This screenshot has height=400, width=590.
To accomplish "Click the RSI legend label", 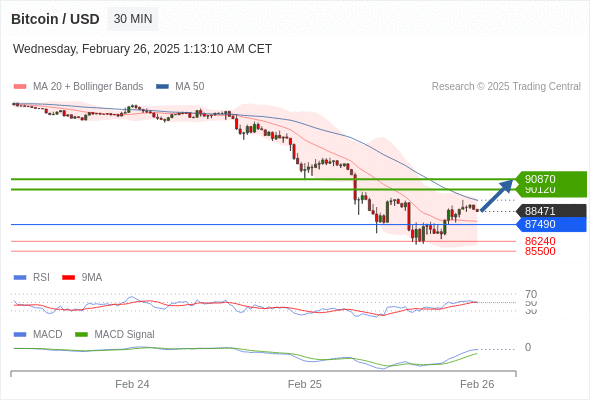I will click(41, 278).
